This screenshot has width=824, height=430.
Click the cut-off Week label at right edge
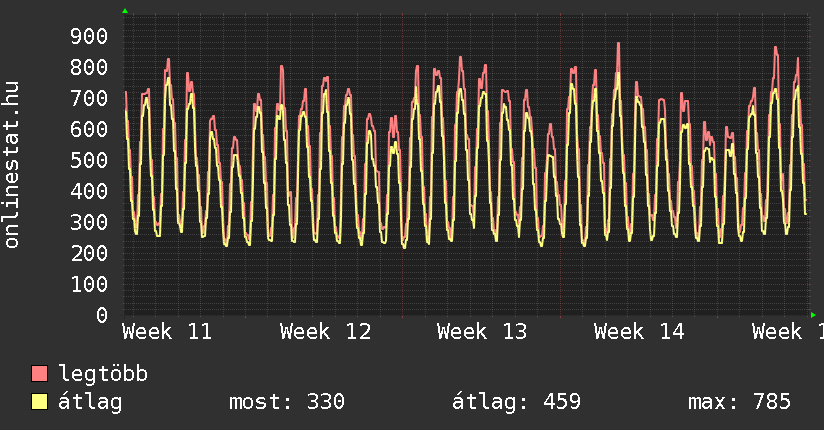(788, 332)
